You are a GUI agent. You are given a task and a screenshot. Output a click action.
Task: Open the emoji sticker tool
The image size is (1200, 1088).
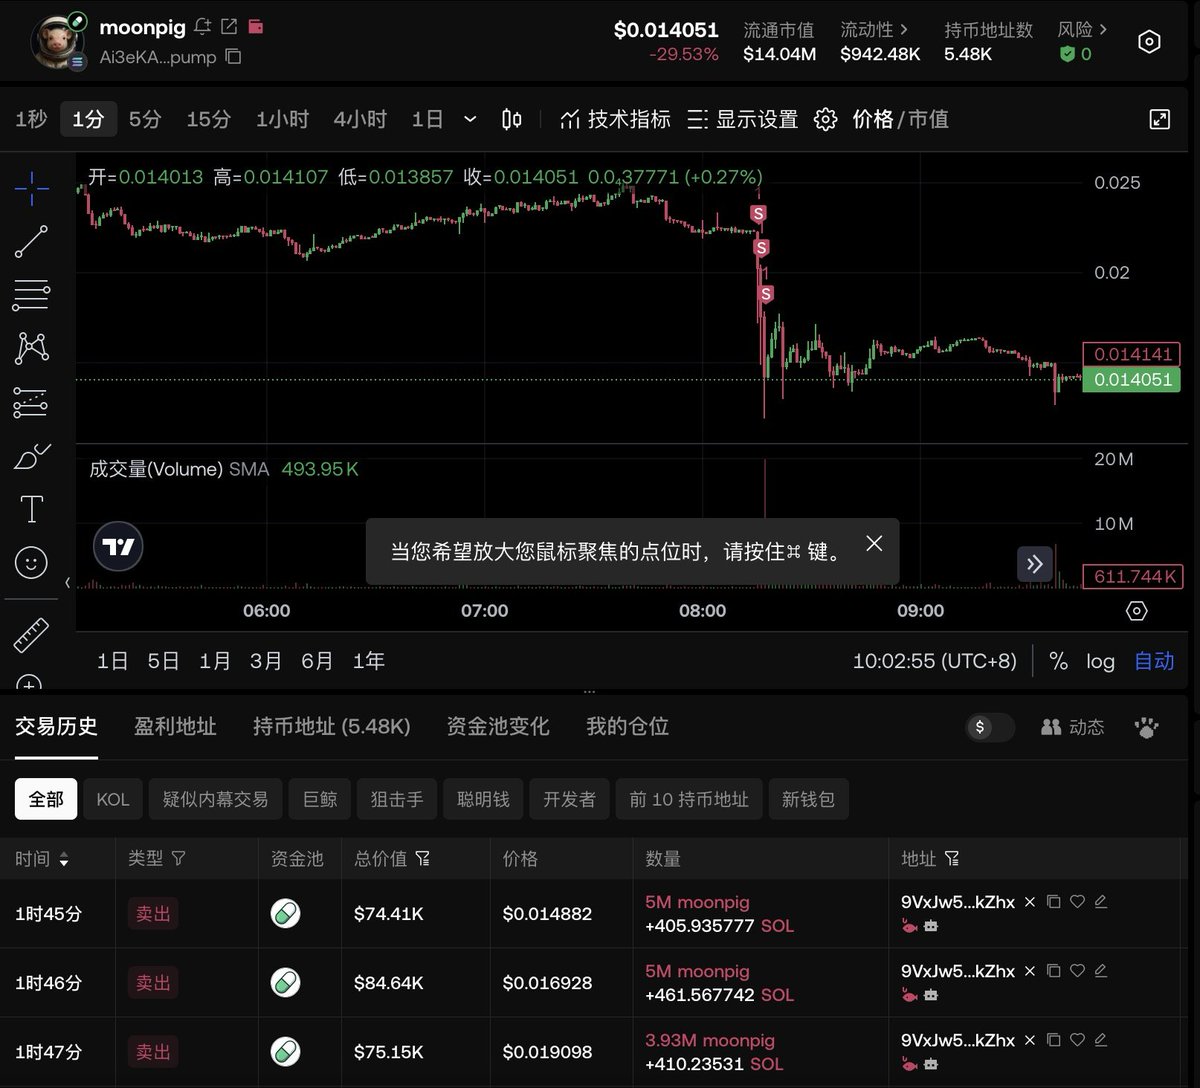31,563
